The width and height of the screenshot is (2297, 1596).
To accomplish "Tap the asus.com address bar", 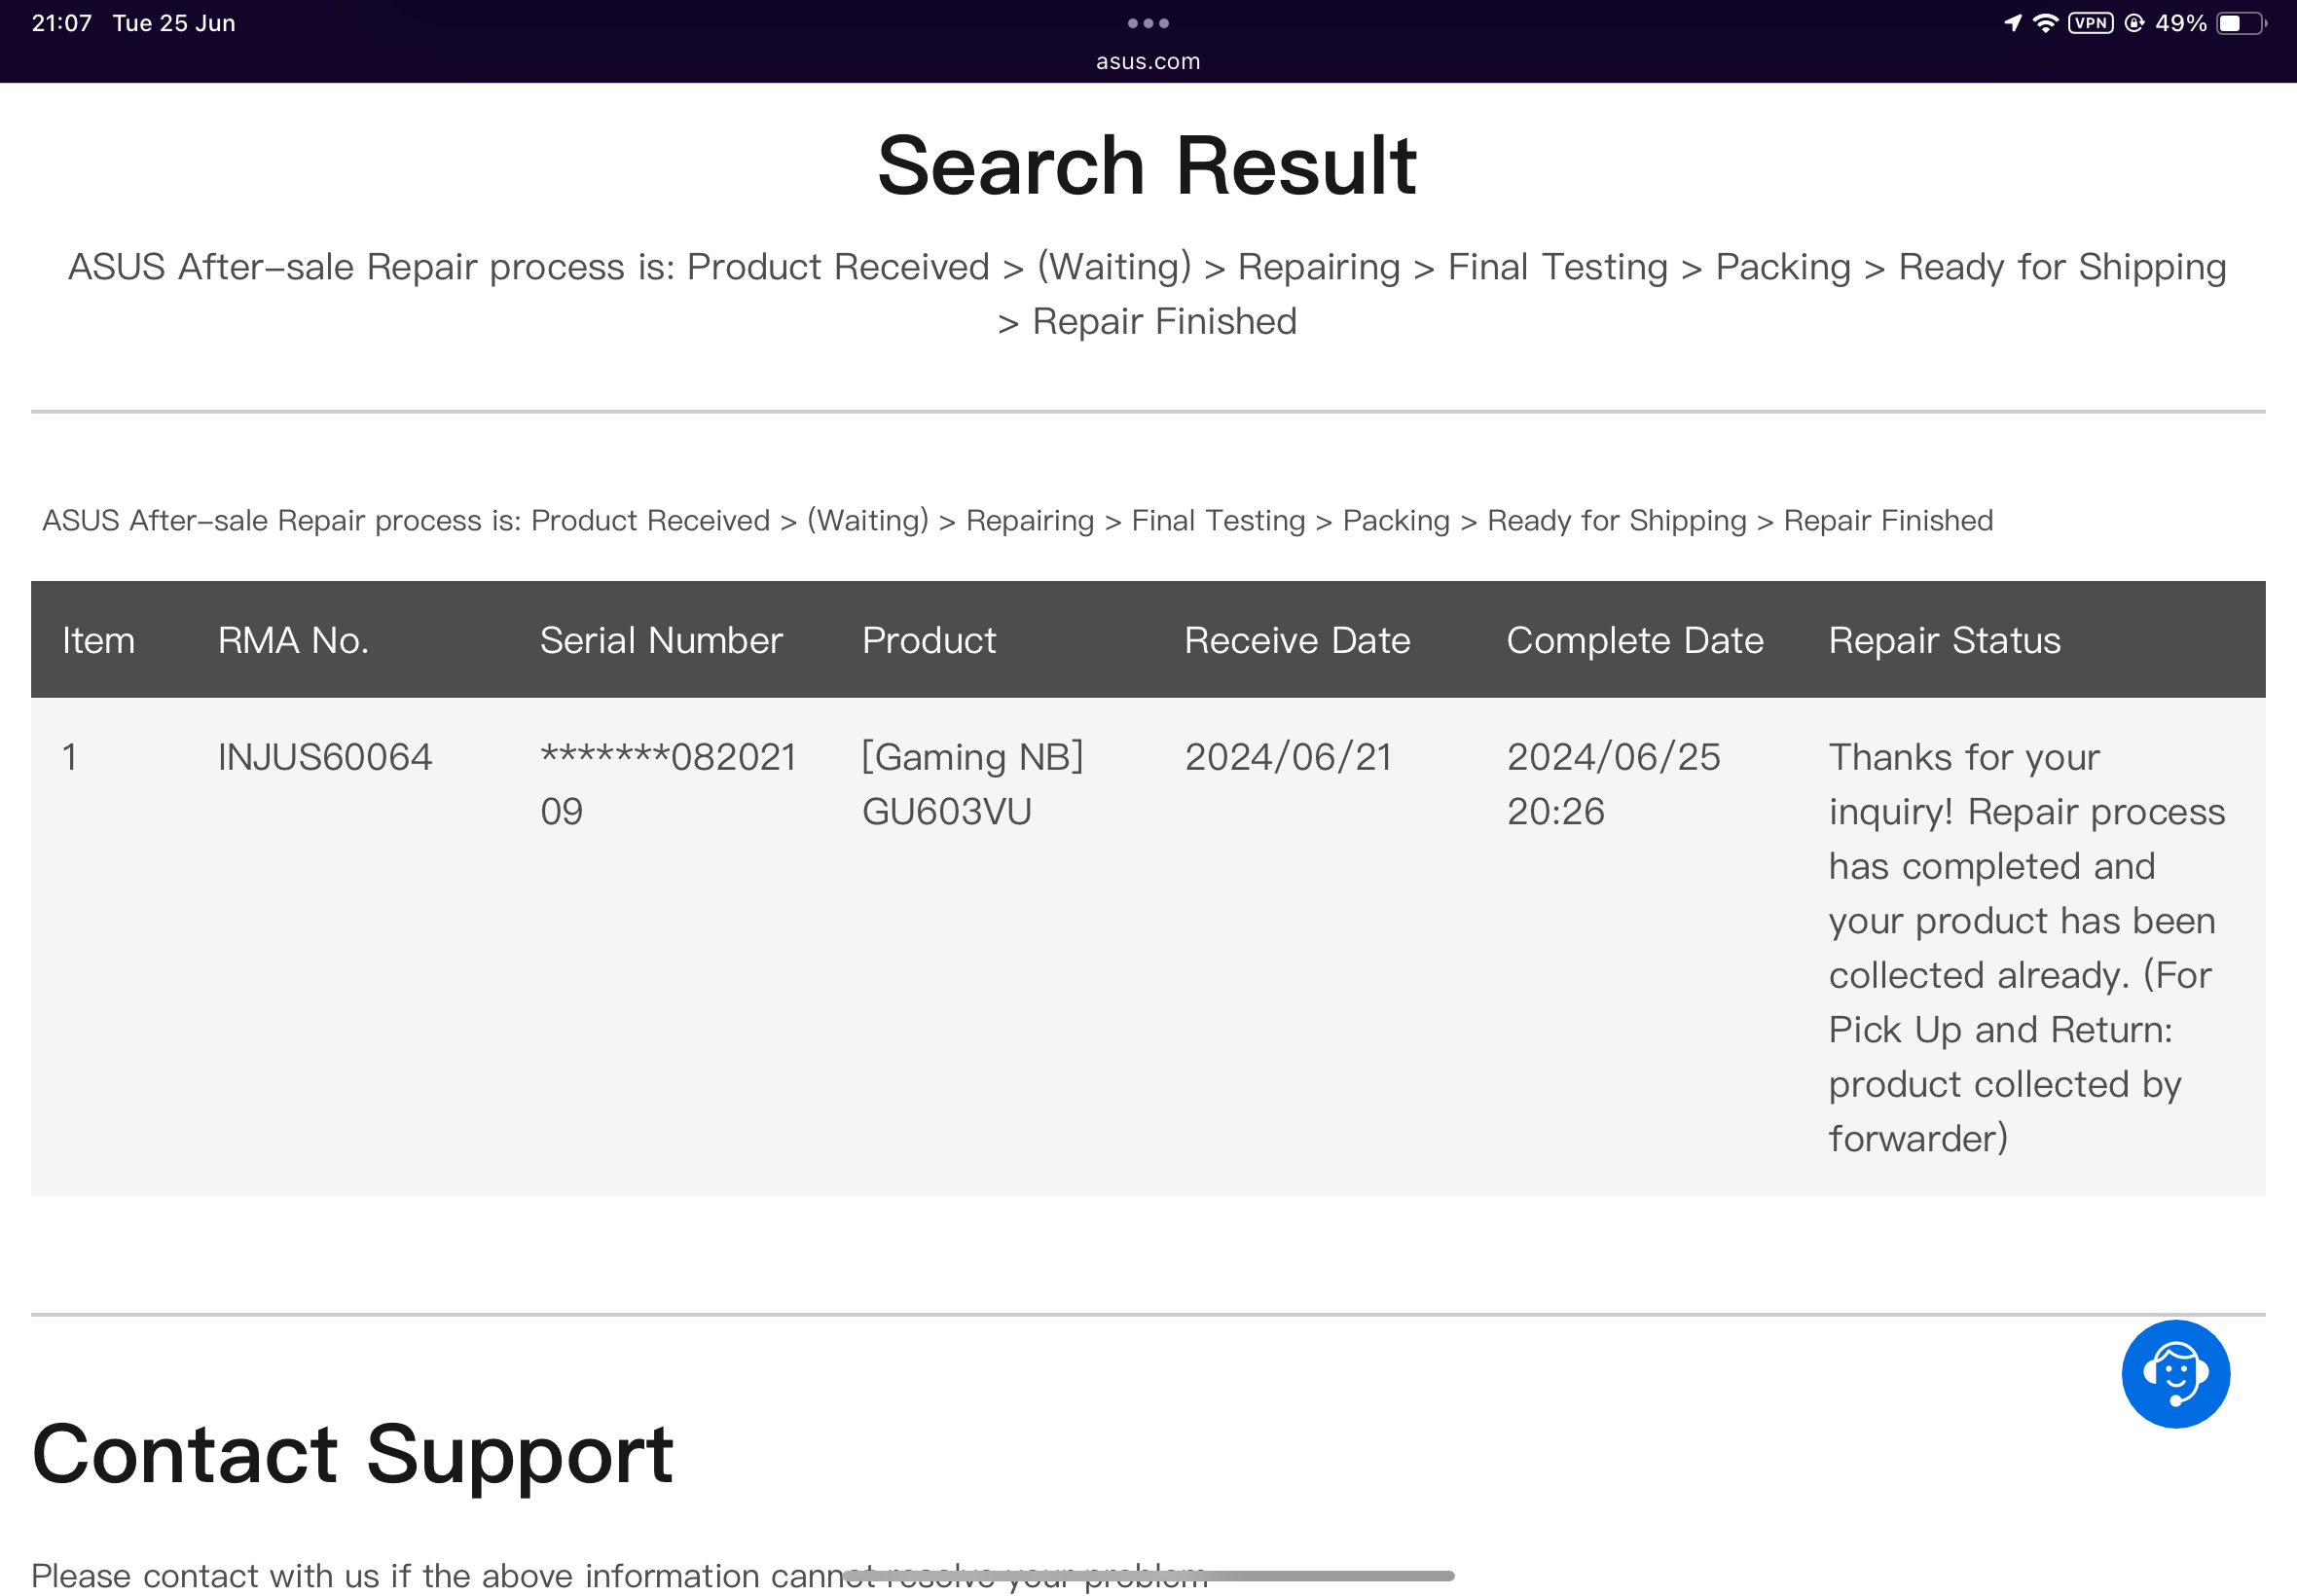I will pos(1148,61).
